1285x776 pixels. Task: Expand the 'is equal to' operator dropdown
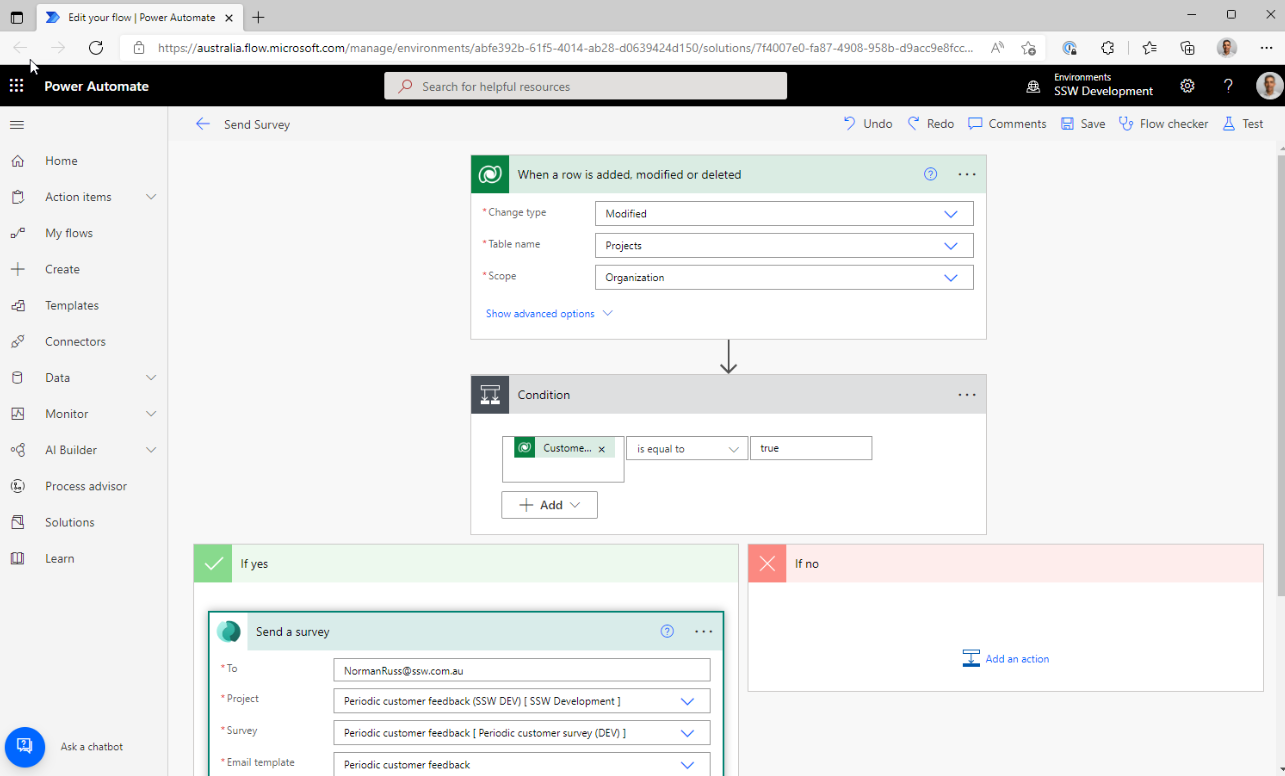[686, 449]
